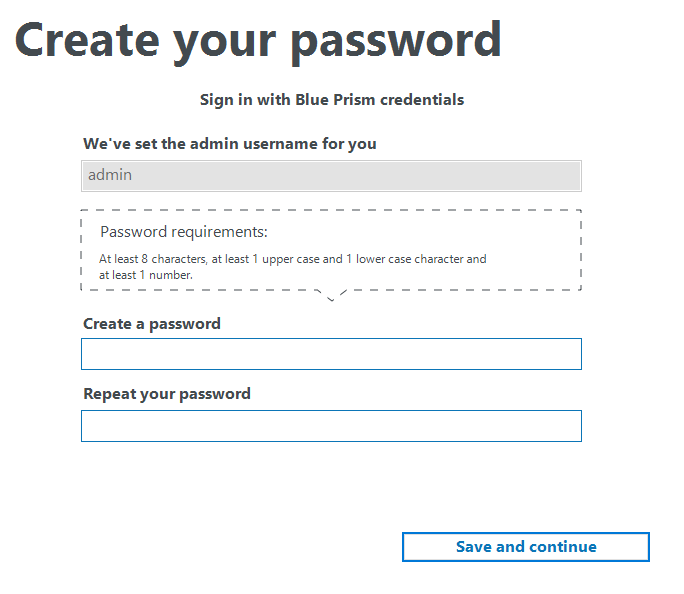Click the "Create a password" field label
The image size is (684, 594).
pos(152,324)
